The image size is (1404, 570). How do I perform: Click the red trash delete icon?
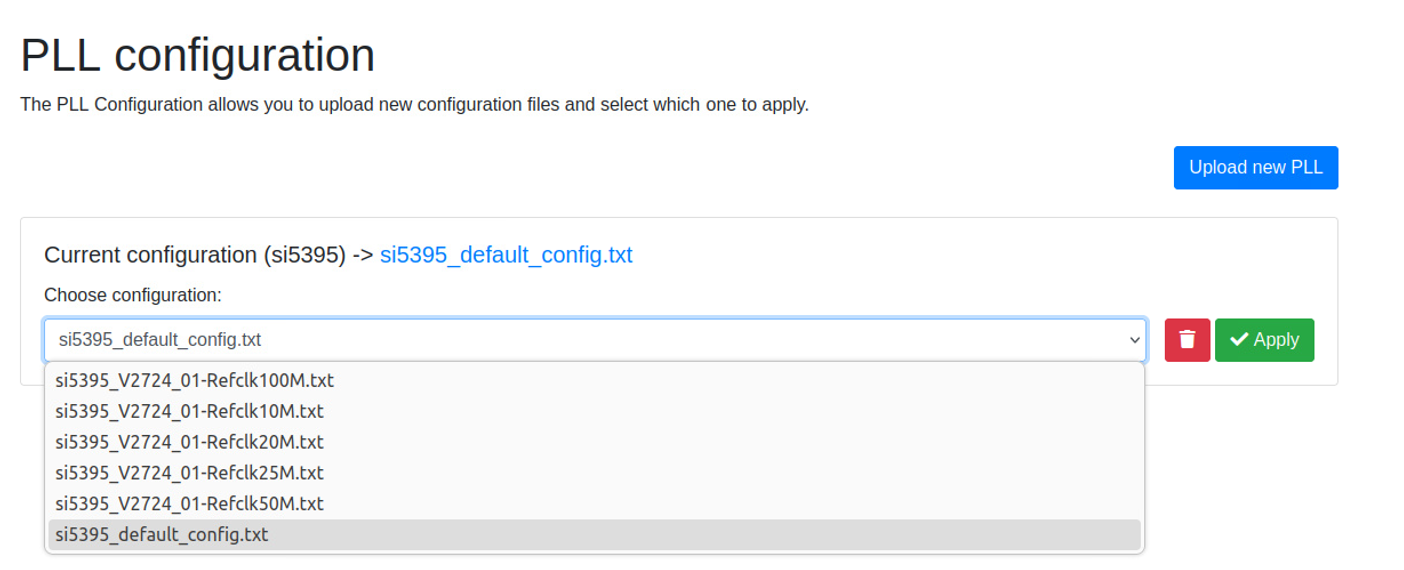pyautogui.click(x=1187, y=340)
